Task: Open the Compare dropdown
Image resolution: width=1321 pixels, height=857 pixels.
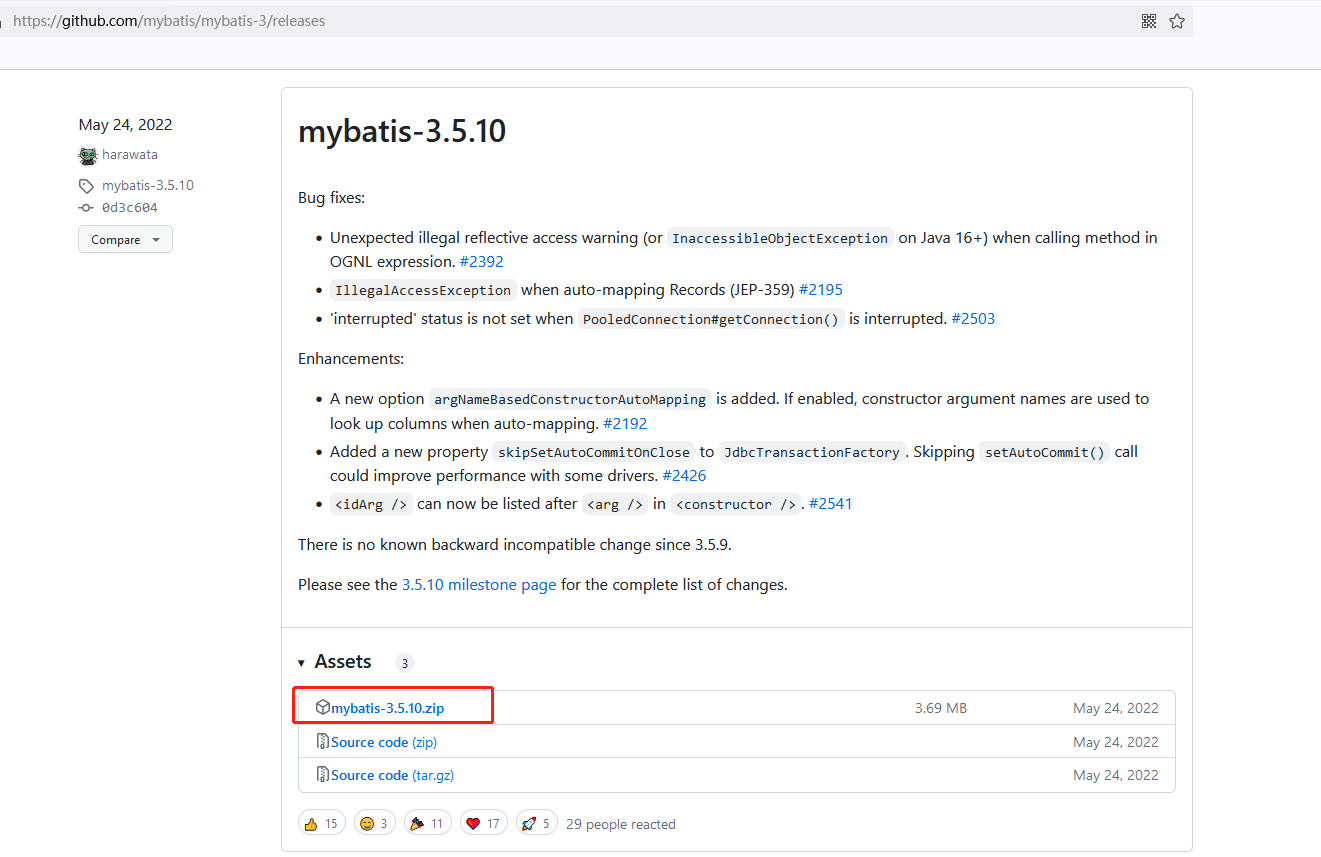Action: [x=125, y=239]
